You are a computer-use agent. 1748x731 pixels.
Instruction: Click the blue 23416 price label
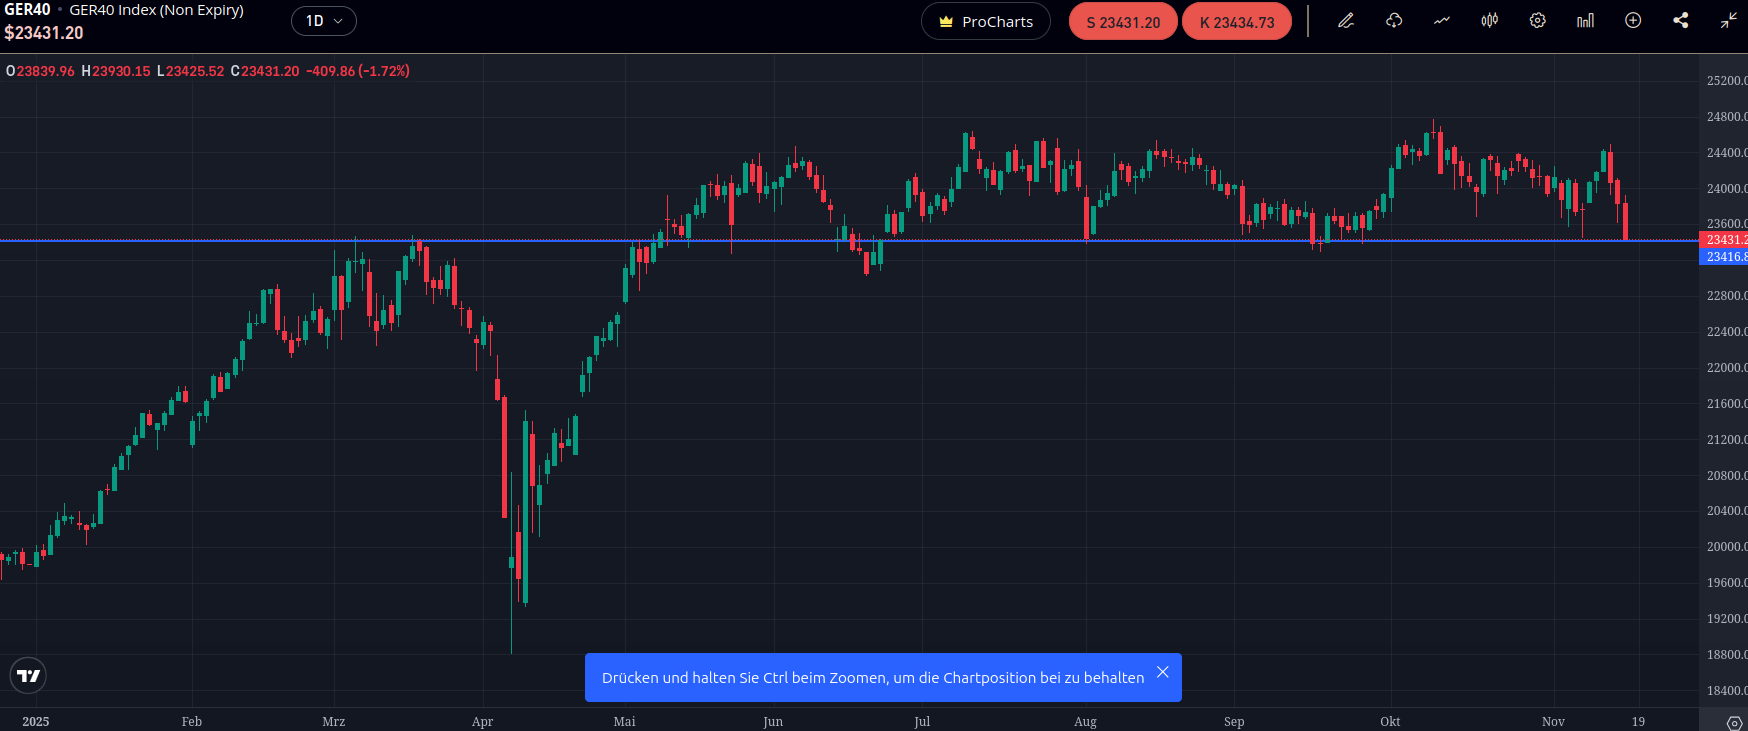click(x=1725, y=257)
